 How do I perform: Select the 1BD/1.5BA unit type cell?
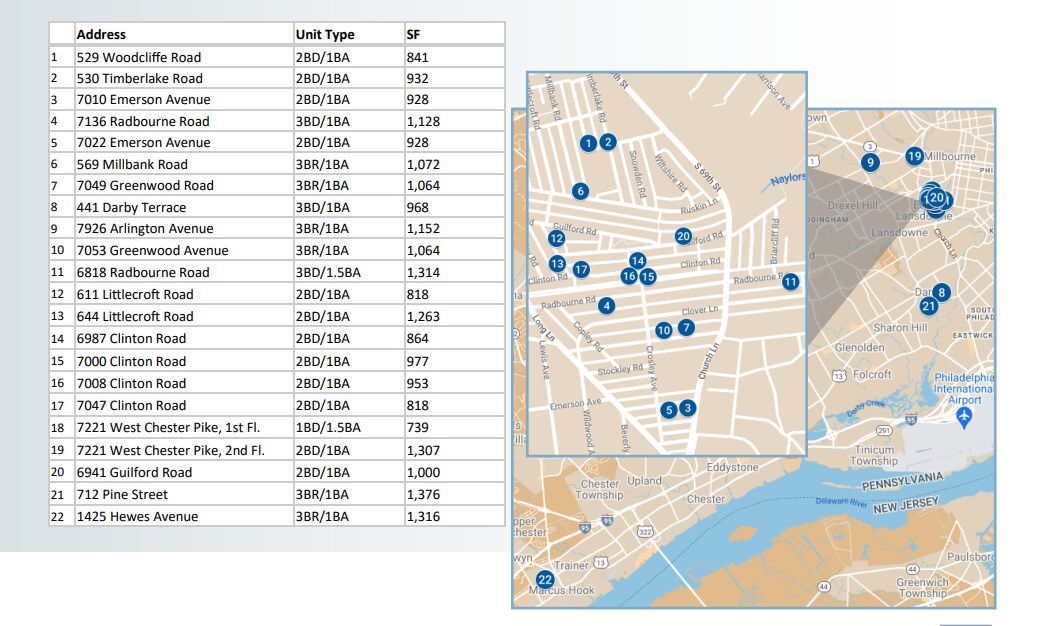(328, 428)
